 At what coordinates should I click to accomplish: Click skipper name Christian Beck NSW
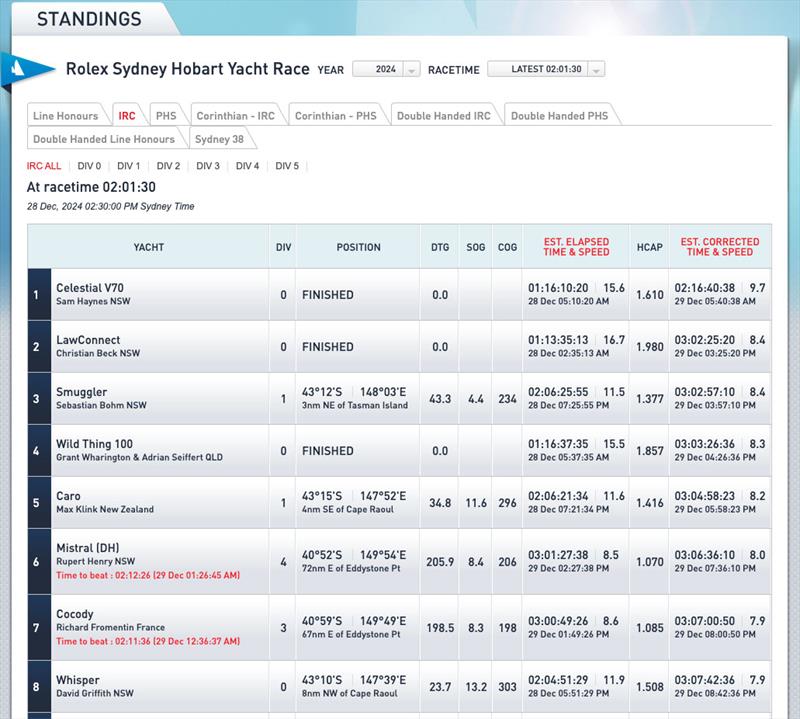pyautogui.click(x=98, y=353)
